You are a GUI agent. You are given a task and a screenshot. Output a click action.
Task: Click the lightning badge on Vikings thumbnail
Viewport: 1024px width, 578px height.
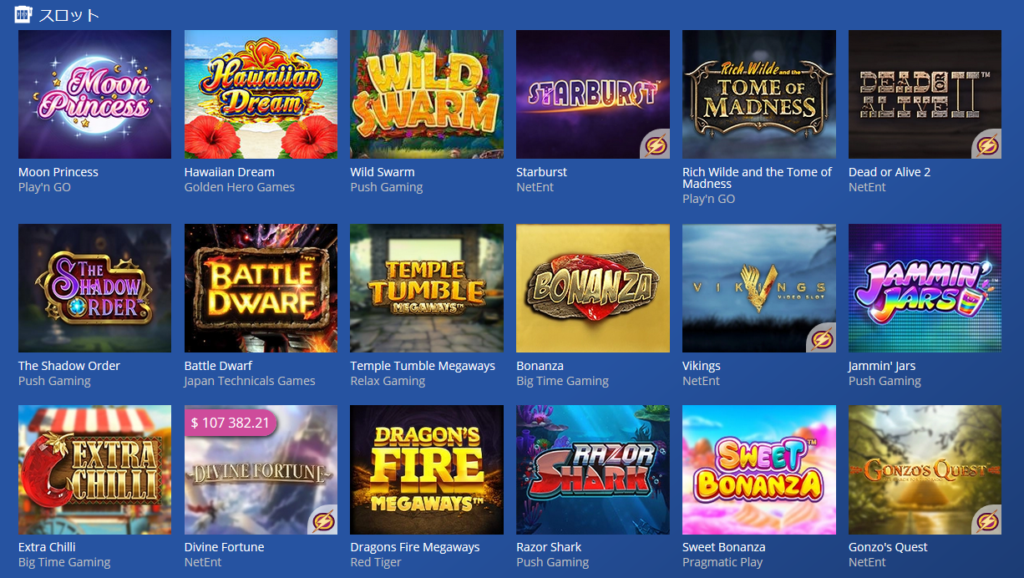[822, 339]
